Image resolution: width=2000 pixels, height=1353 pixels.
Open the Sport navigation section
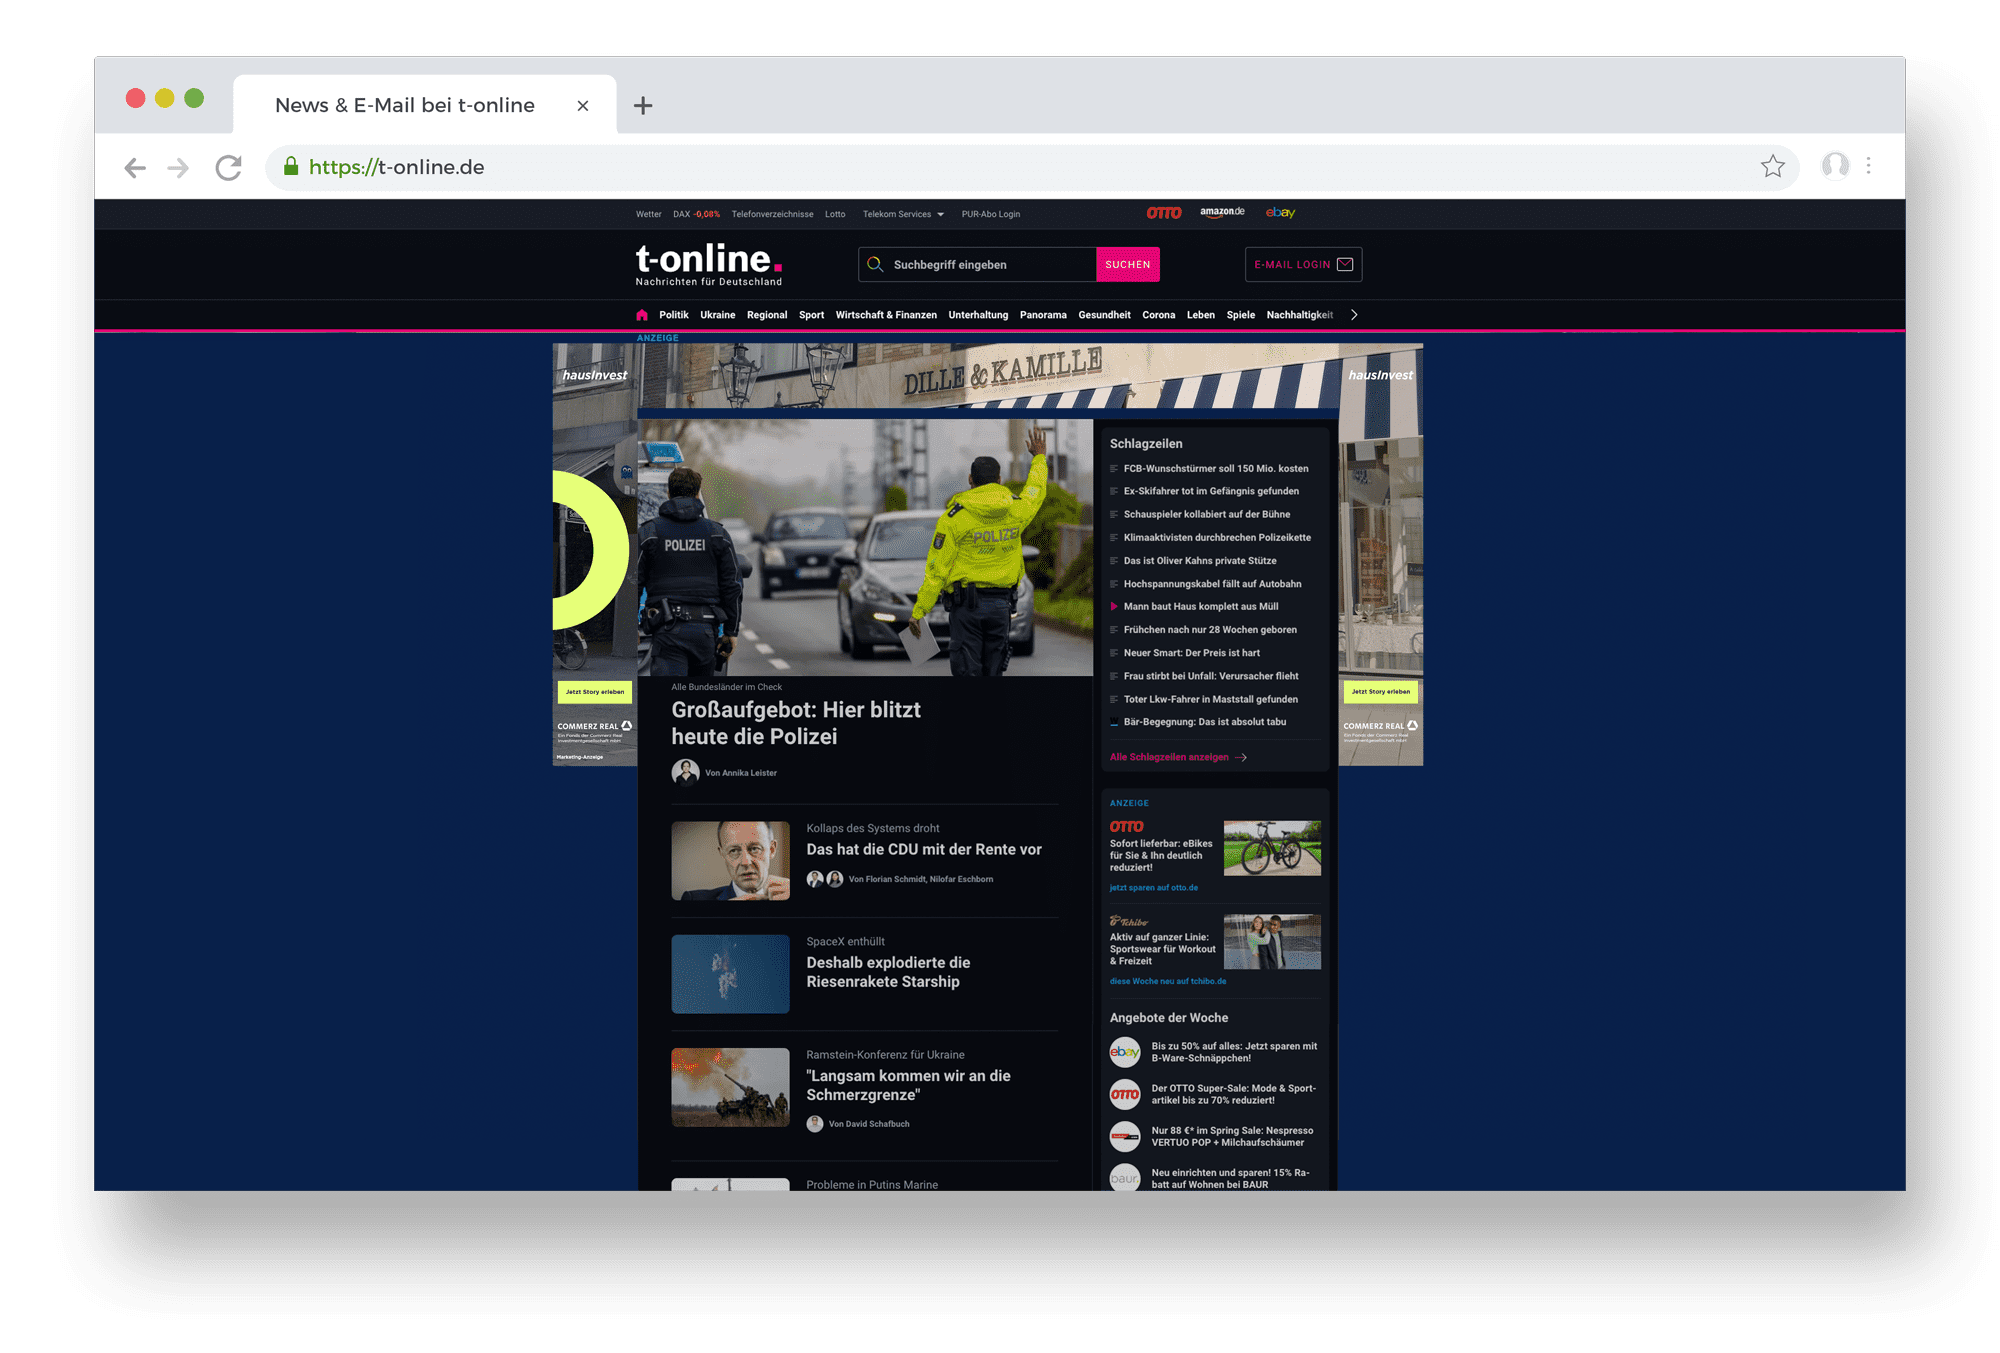point(811,315)
